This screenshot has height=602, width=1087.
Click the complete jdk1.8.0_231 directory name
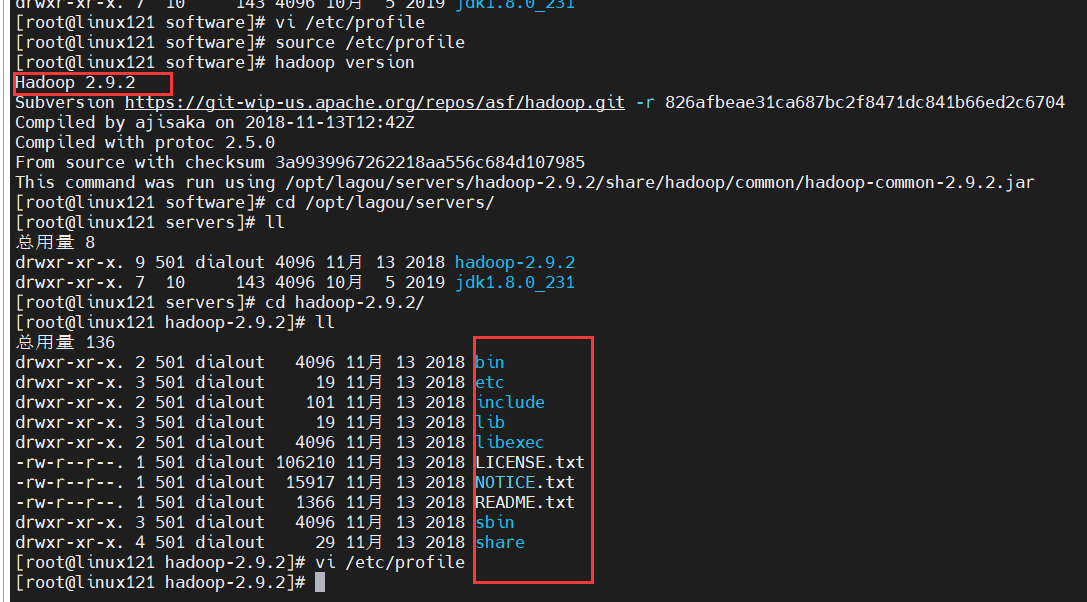(x=515, y=283)
